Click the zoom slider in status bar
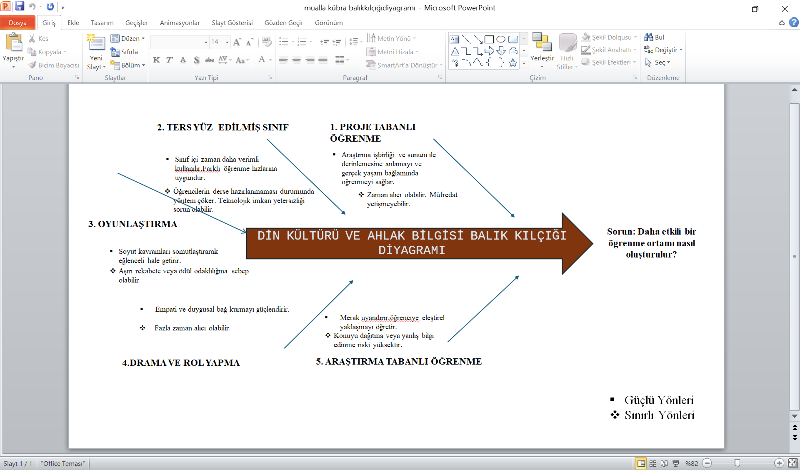Image resolution: width=800 pixels, height=470 pixels. (x=737, y=463)
